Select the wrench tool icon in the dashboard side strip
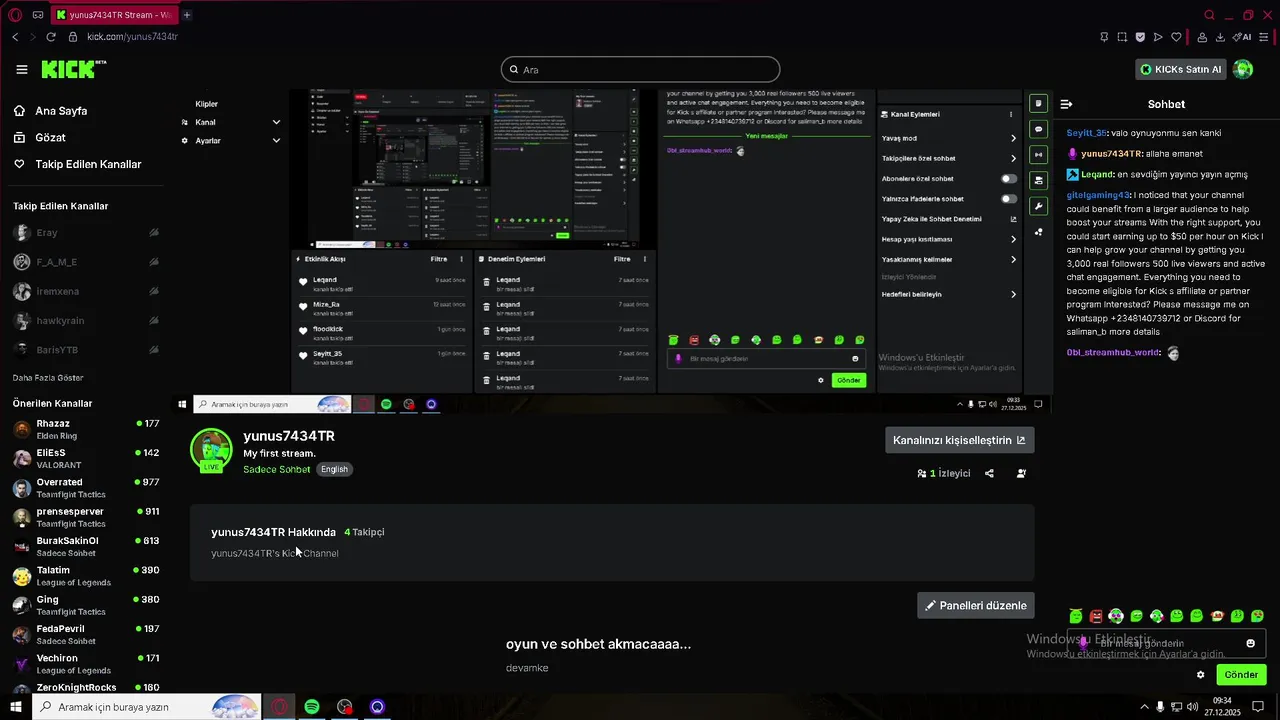1280x720 pixels. click(1039, 206)
